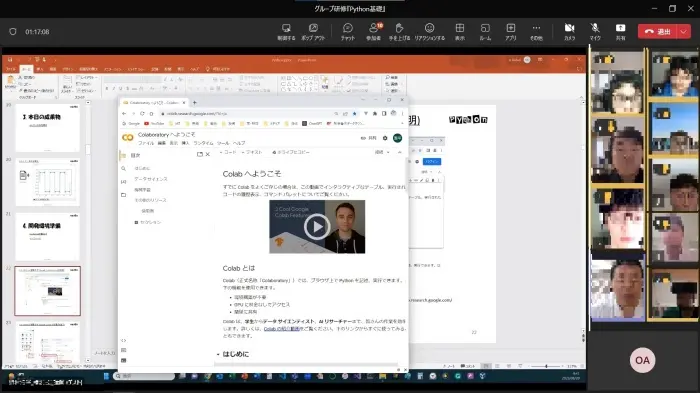The width and height of the screenshot is (700, 393).
Task: Open the Teams Apps (アプリ) panel
Action: [x=511, y=32]
